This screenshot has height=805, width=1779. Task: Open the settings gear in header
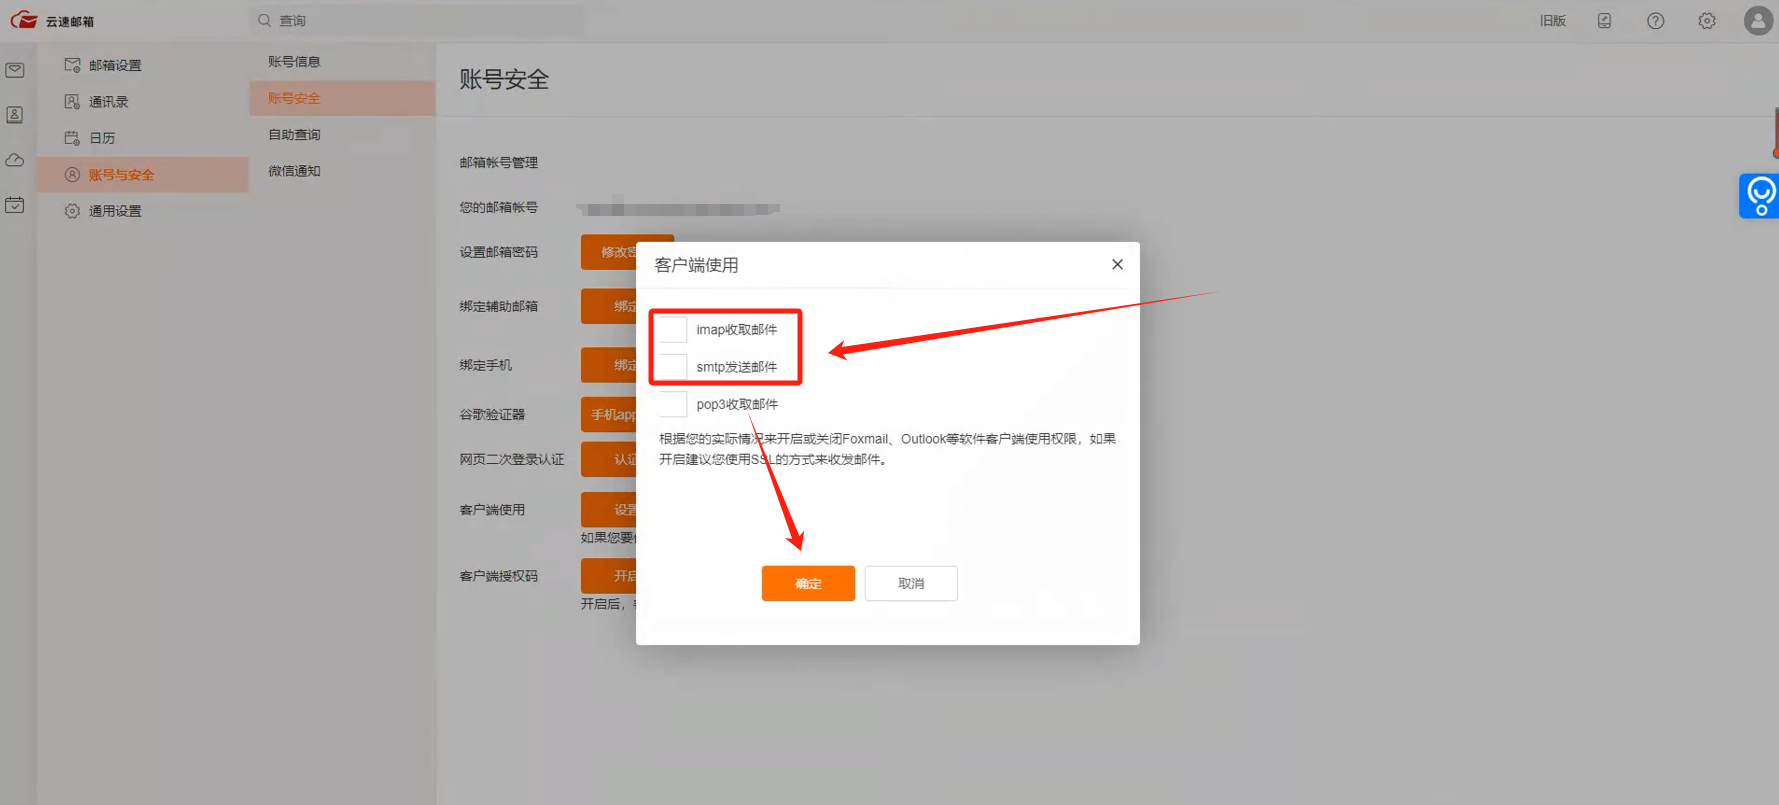click(1707, 21)
